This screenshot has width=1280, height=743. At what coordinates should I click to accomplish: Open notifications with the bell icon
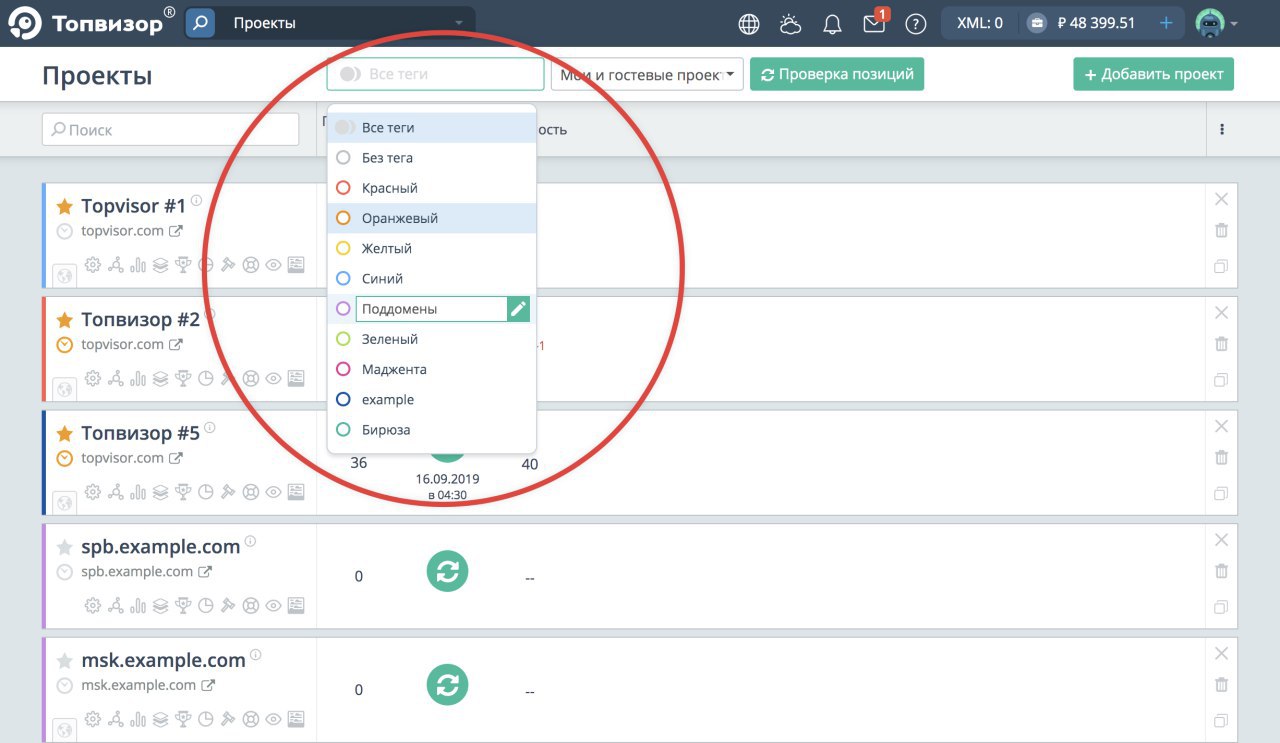coord(832,24)
